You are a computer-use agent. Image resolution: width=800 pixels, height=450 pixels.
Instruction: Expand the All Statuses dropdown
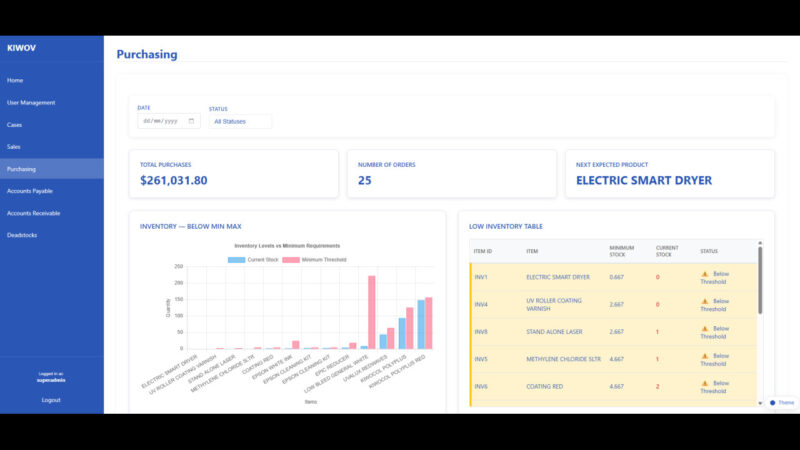coord(240,121)
